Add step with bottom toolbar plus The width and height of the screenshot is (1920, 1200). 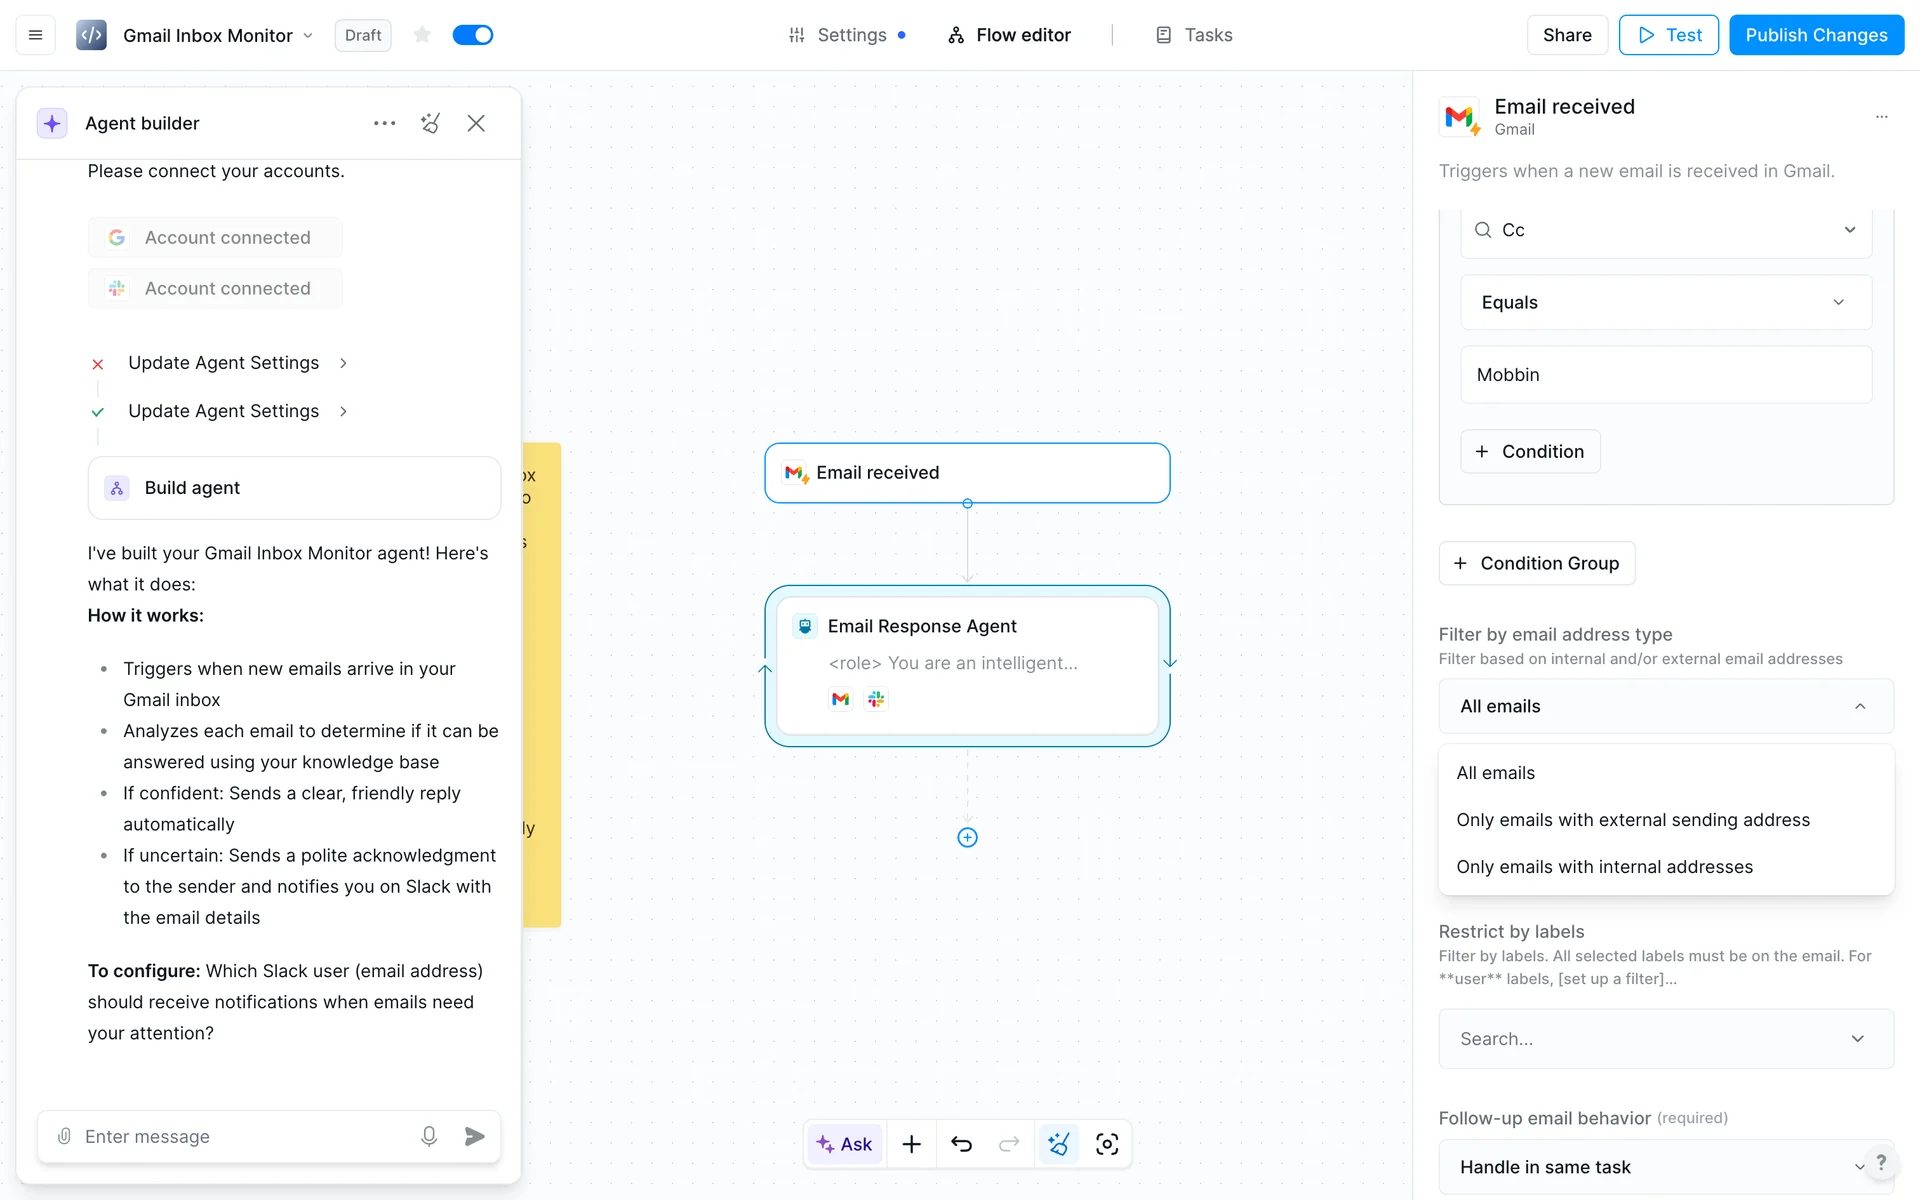tap(911, 1144)
